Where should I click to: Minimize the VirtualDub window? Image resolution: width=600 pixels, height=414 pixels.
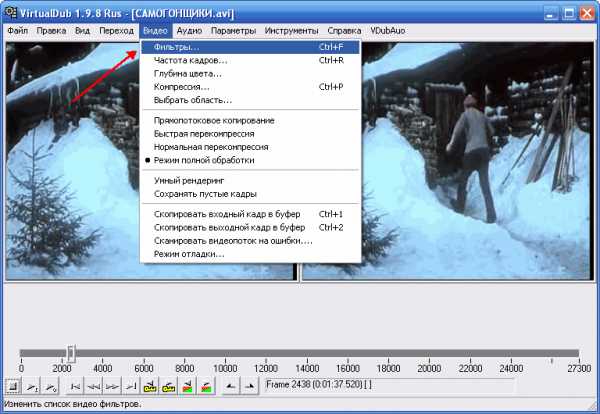[551, 13]
